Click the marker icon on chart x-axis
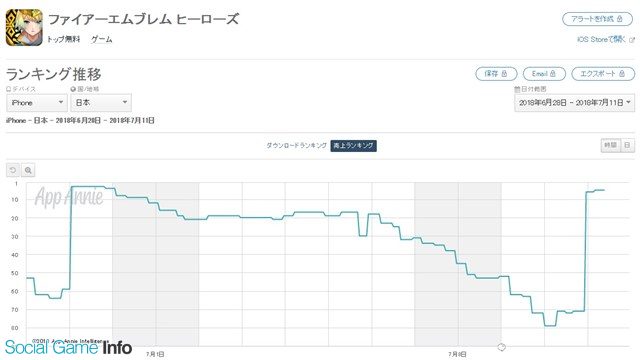Screen dimensions: 640x360 502,347
